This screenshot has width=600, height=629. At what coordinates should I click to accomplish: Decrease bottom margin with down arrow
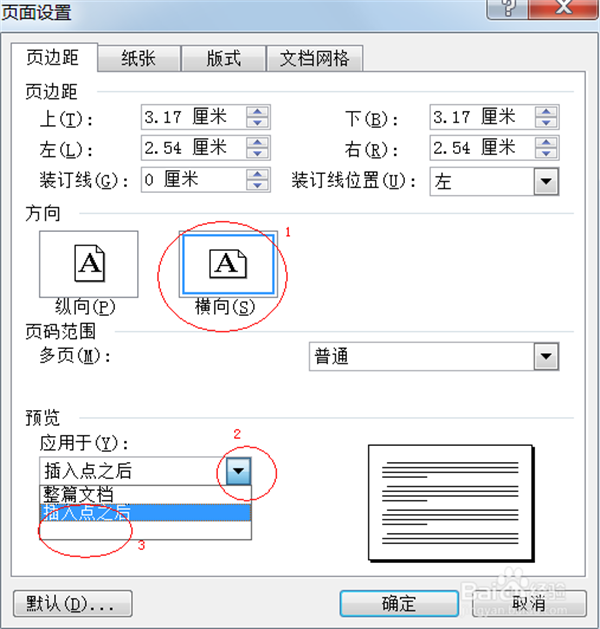[x=546, y=122]
